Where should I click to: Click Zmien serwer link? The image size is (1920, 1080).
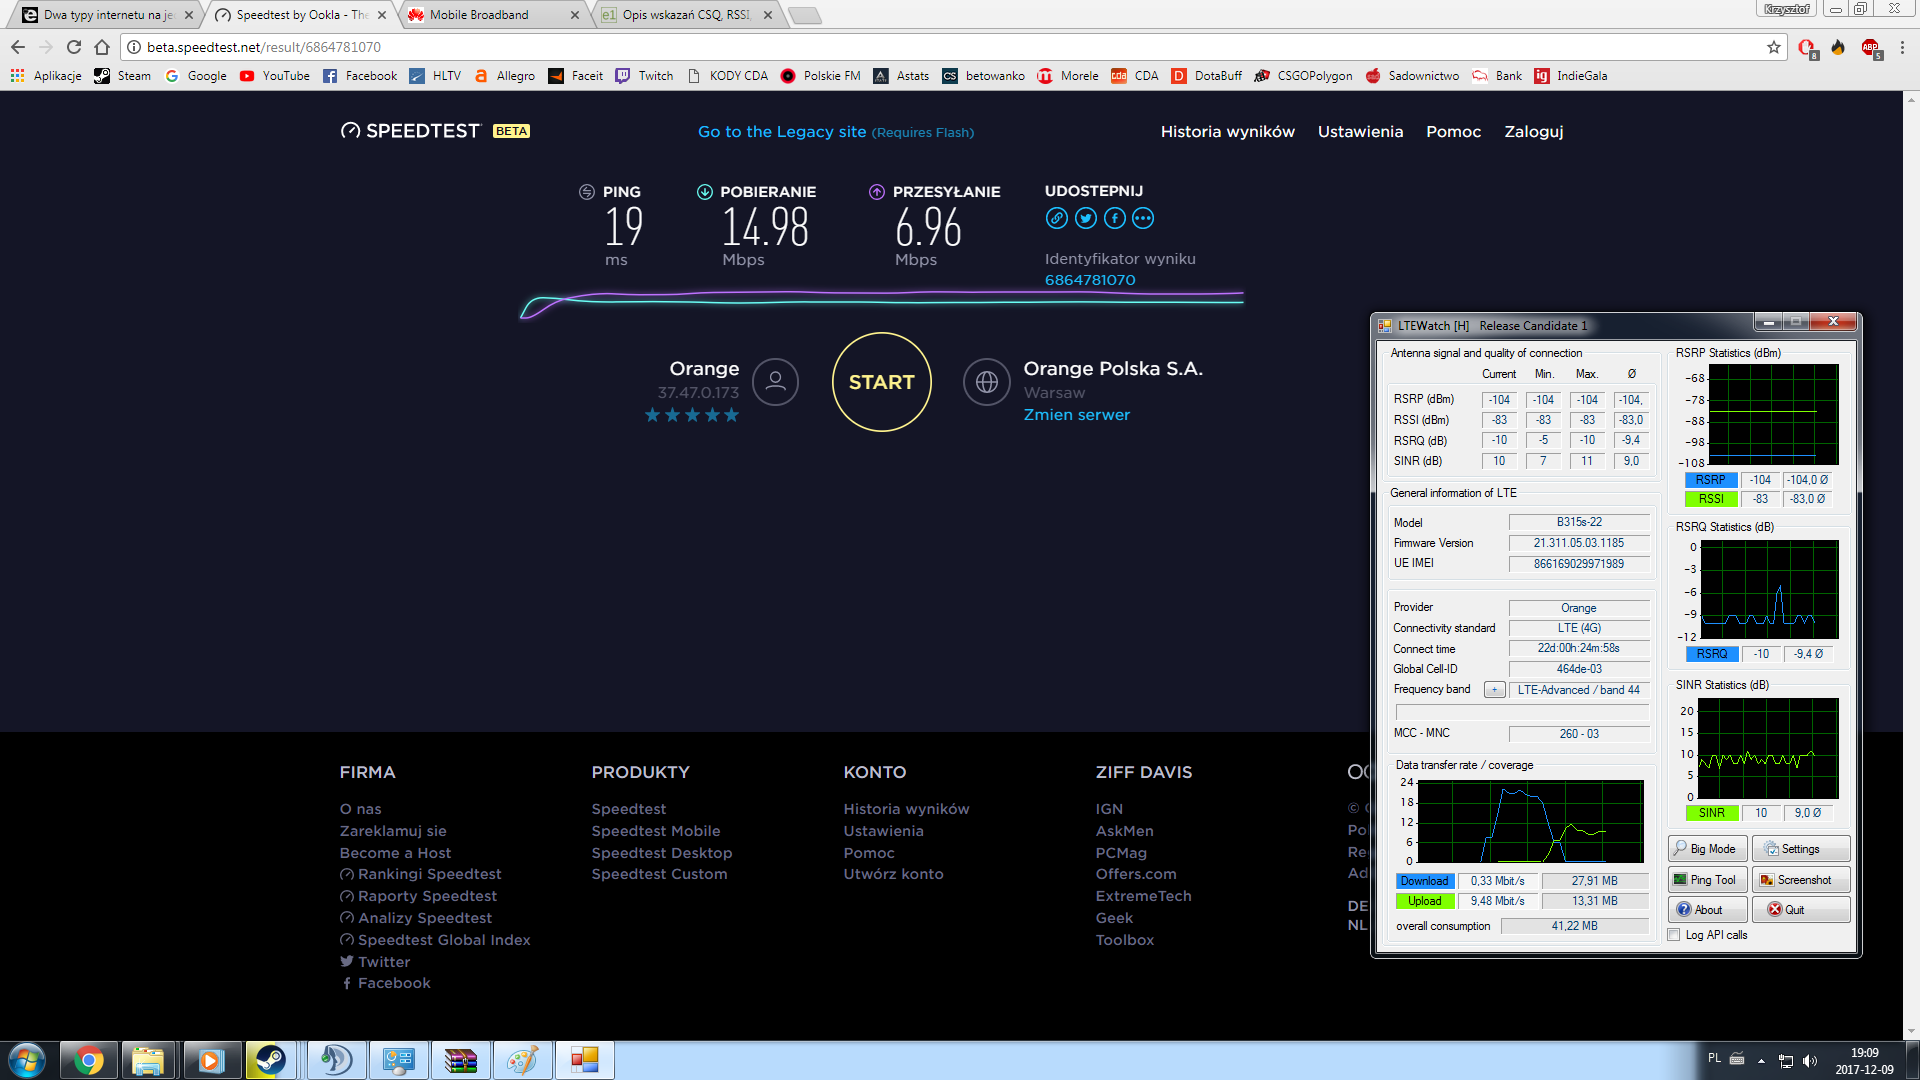point(1076,415)
